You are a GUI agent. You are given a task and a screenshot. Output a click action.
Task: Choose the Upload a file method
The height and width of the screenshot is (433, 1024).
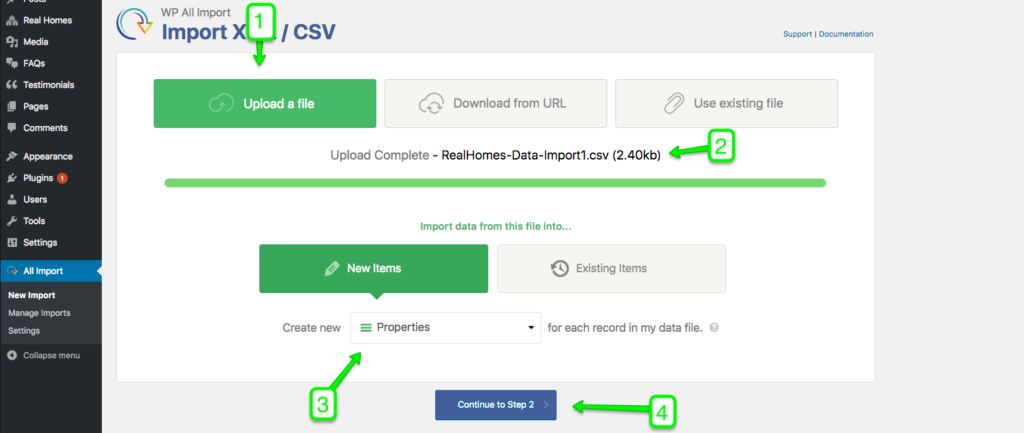(x=264, y=103)
